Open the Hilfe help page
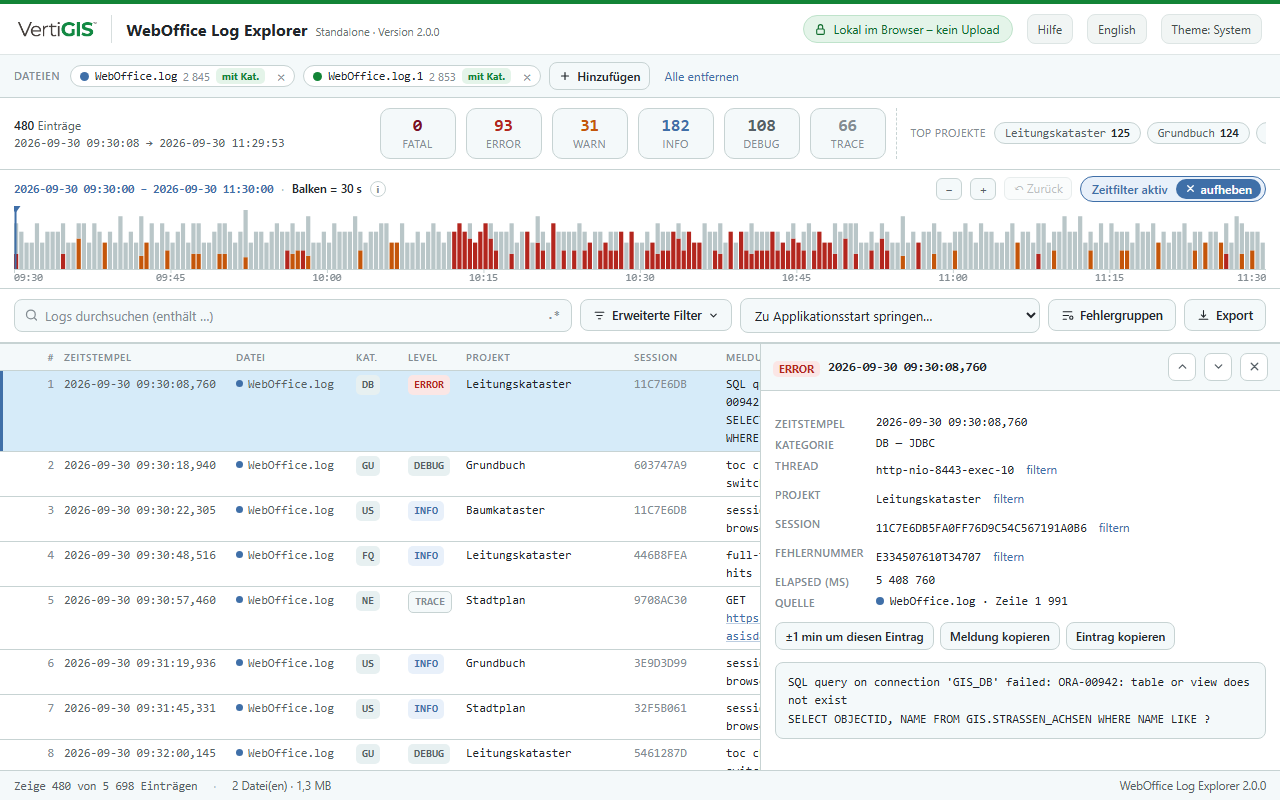 [1050, 30]
